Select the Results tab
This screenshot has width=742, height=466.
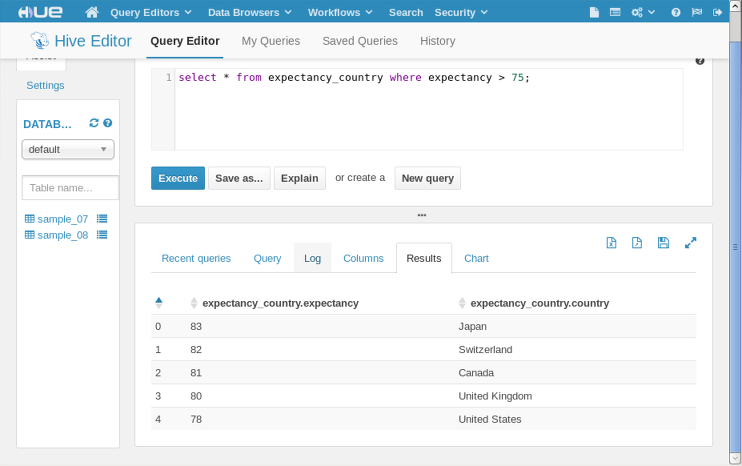tap(424, 258)
